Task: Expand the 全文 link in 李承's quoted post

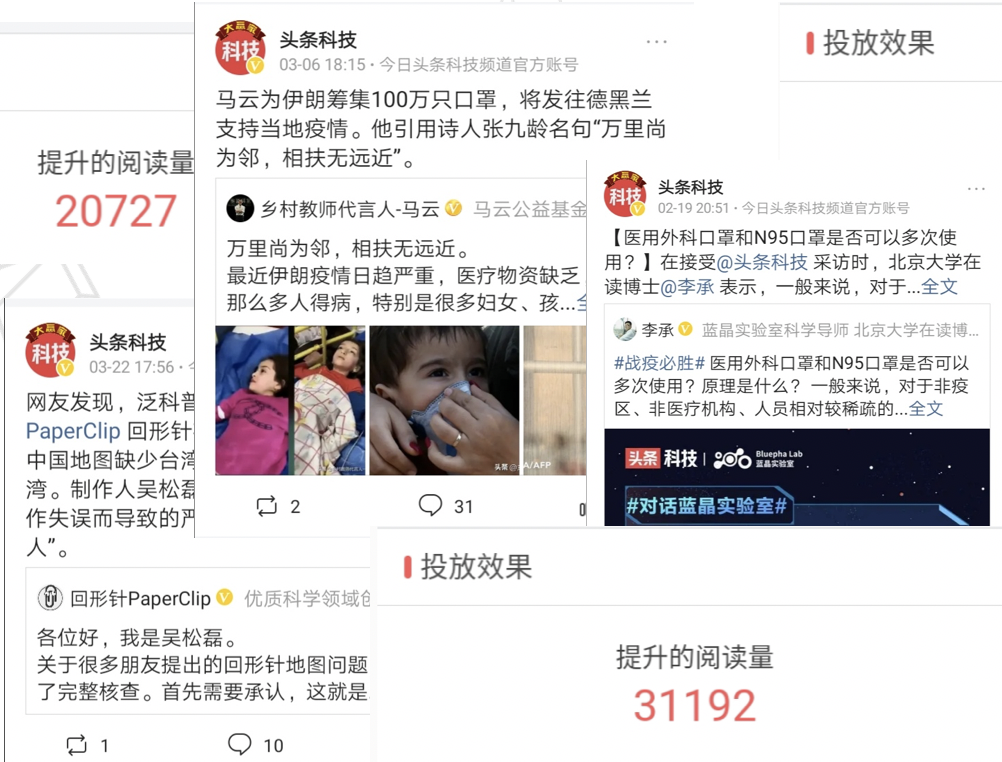Action: click(925, 408)
